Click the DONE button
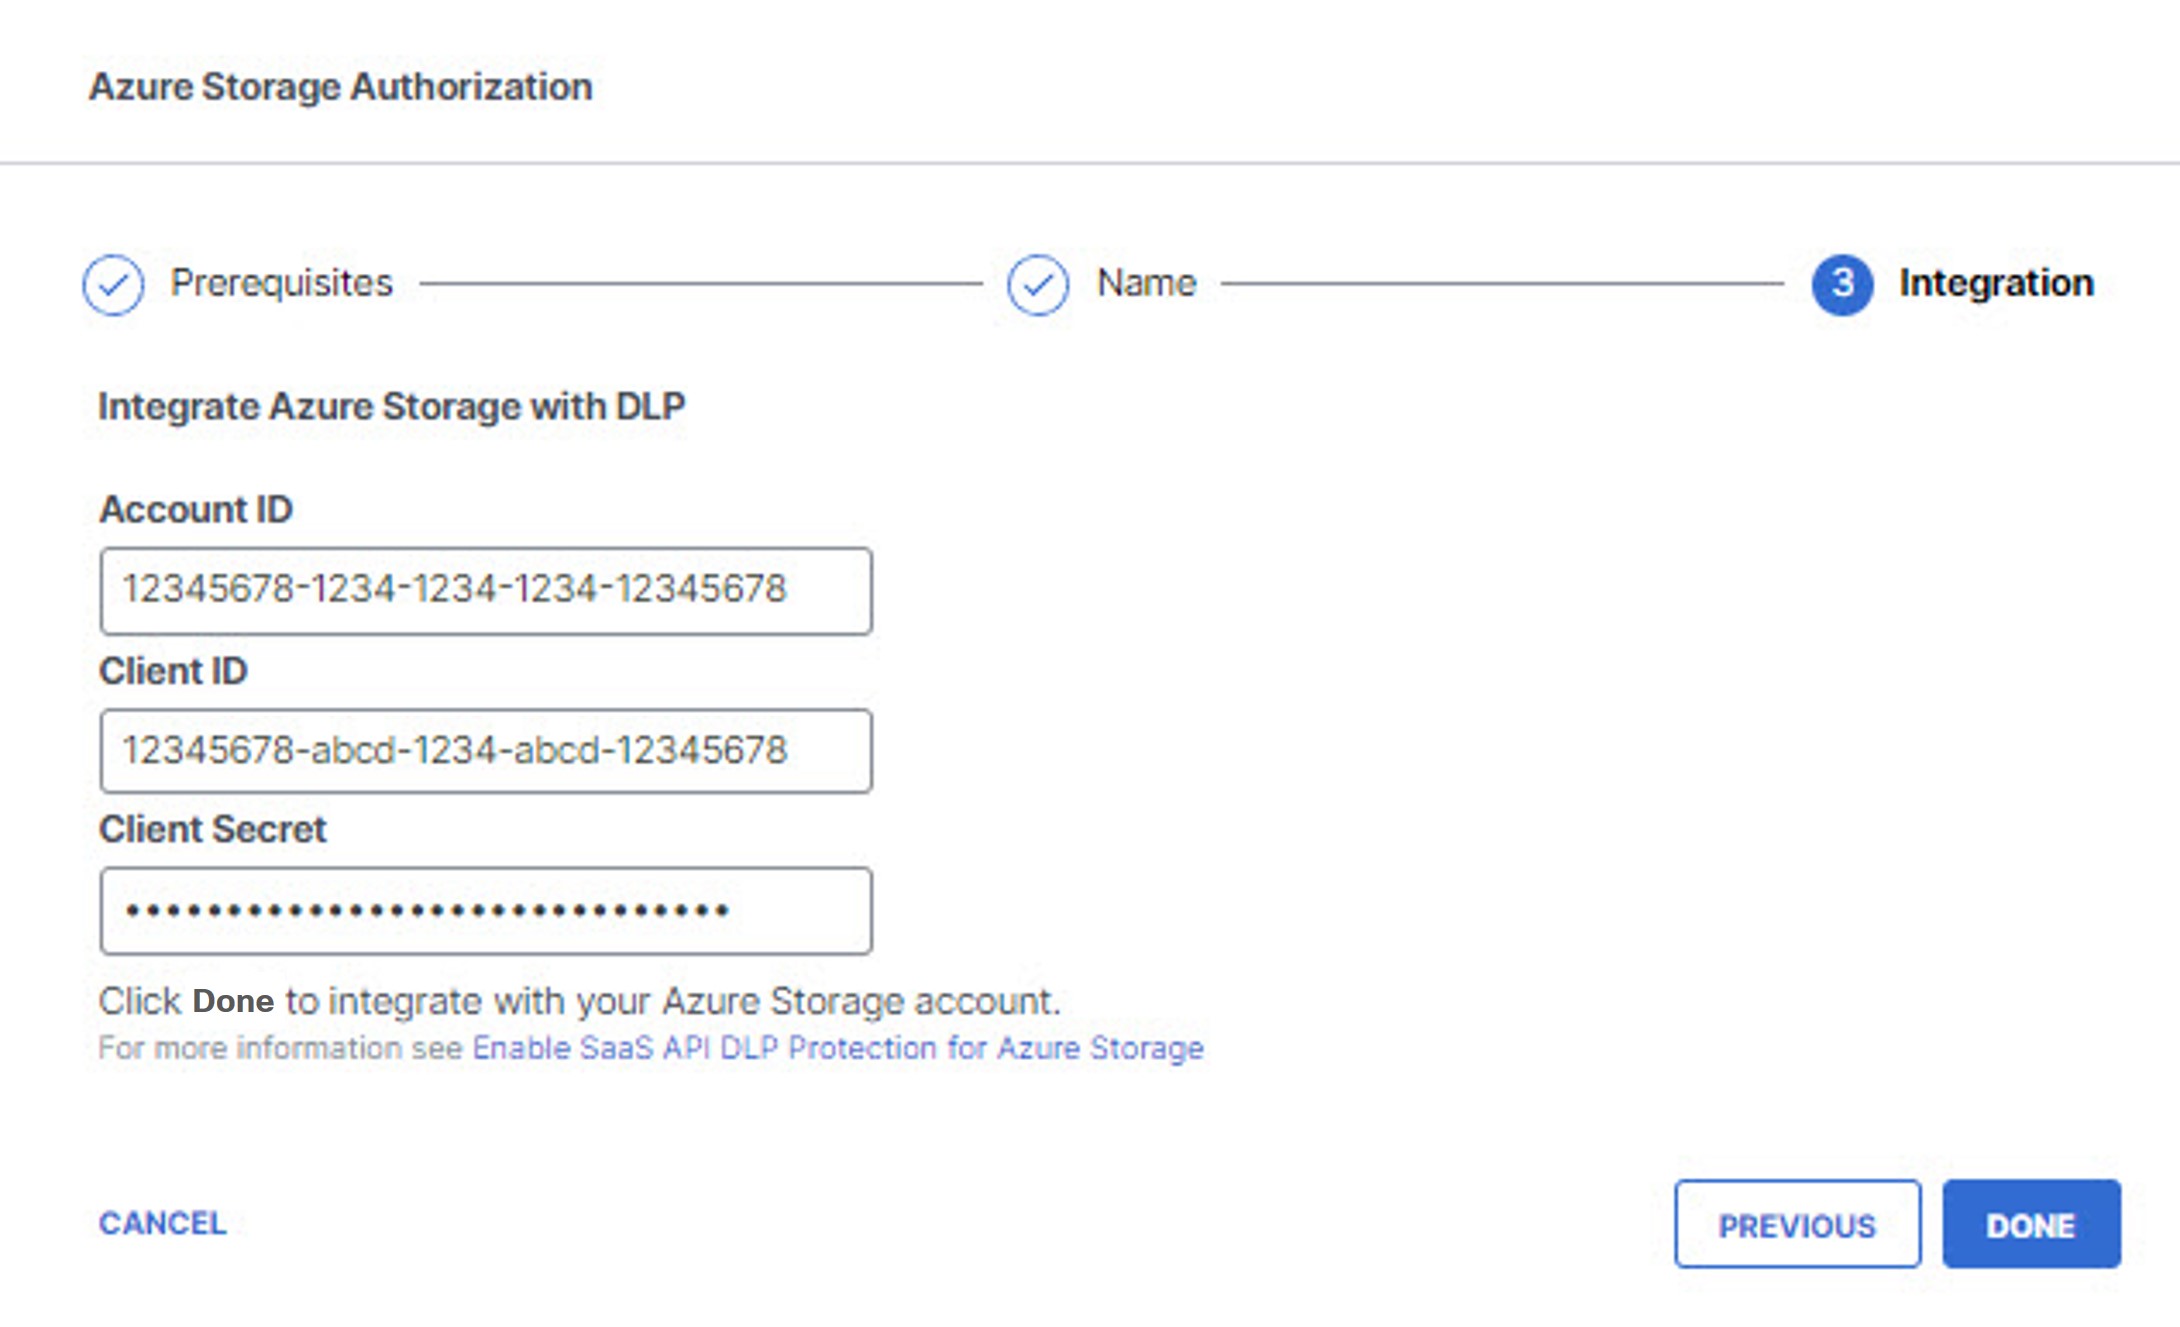 point(2031,1224)
